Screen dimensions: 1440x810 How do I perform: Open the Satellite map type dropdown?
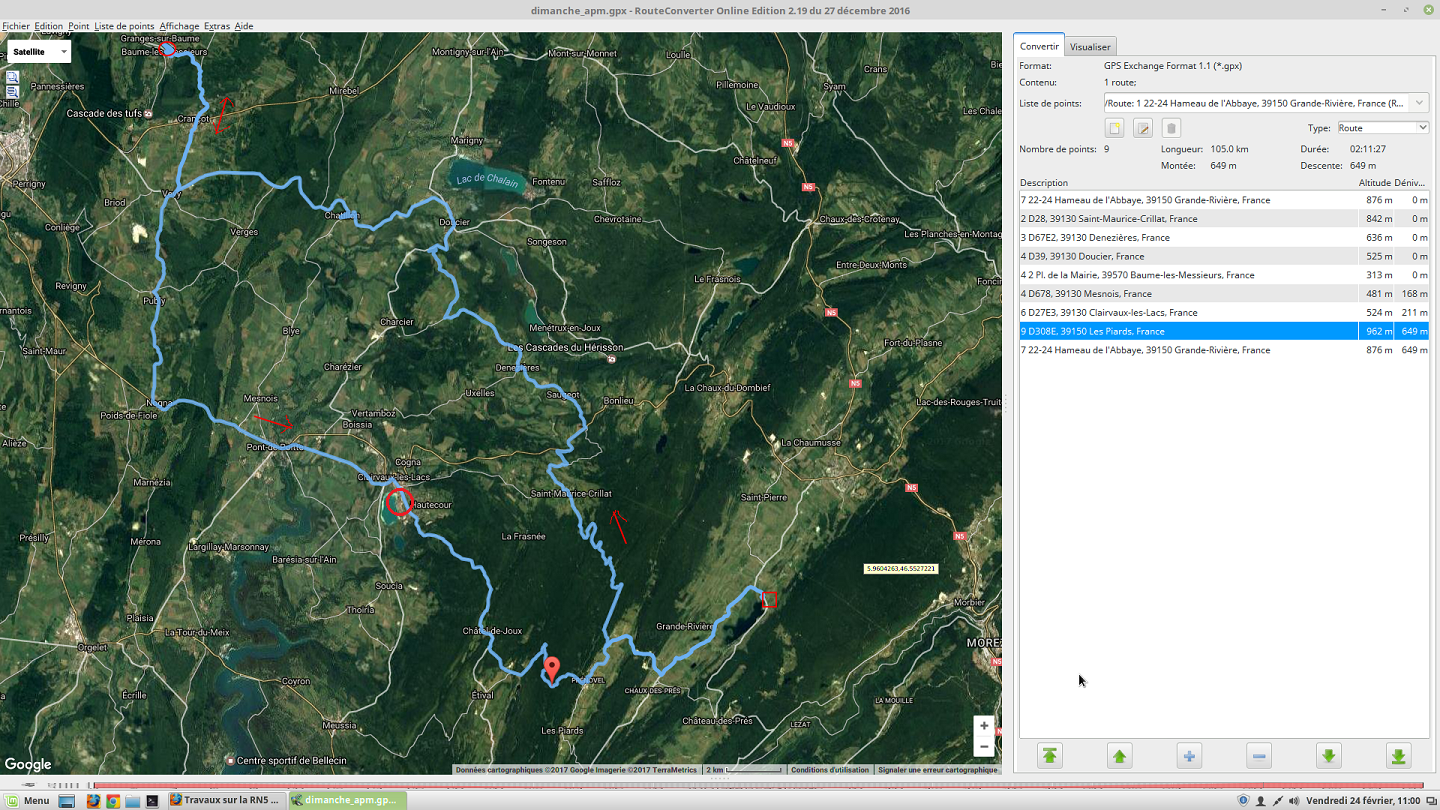click(x=40, y=51)
